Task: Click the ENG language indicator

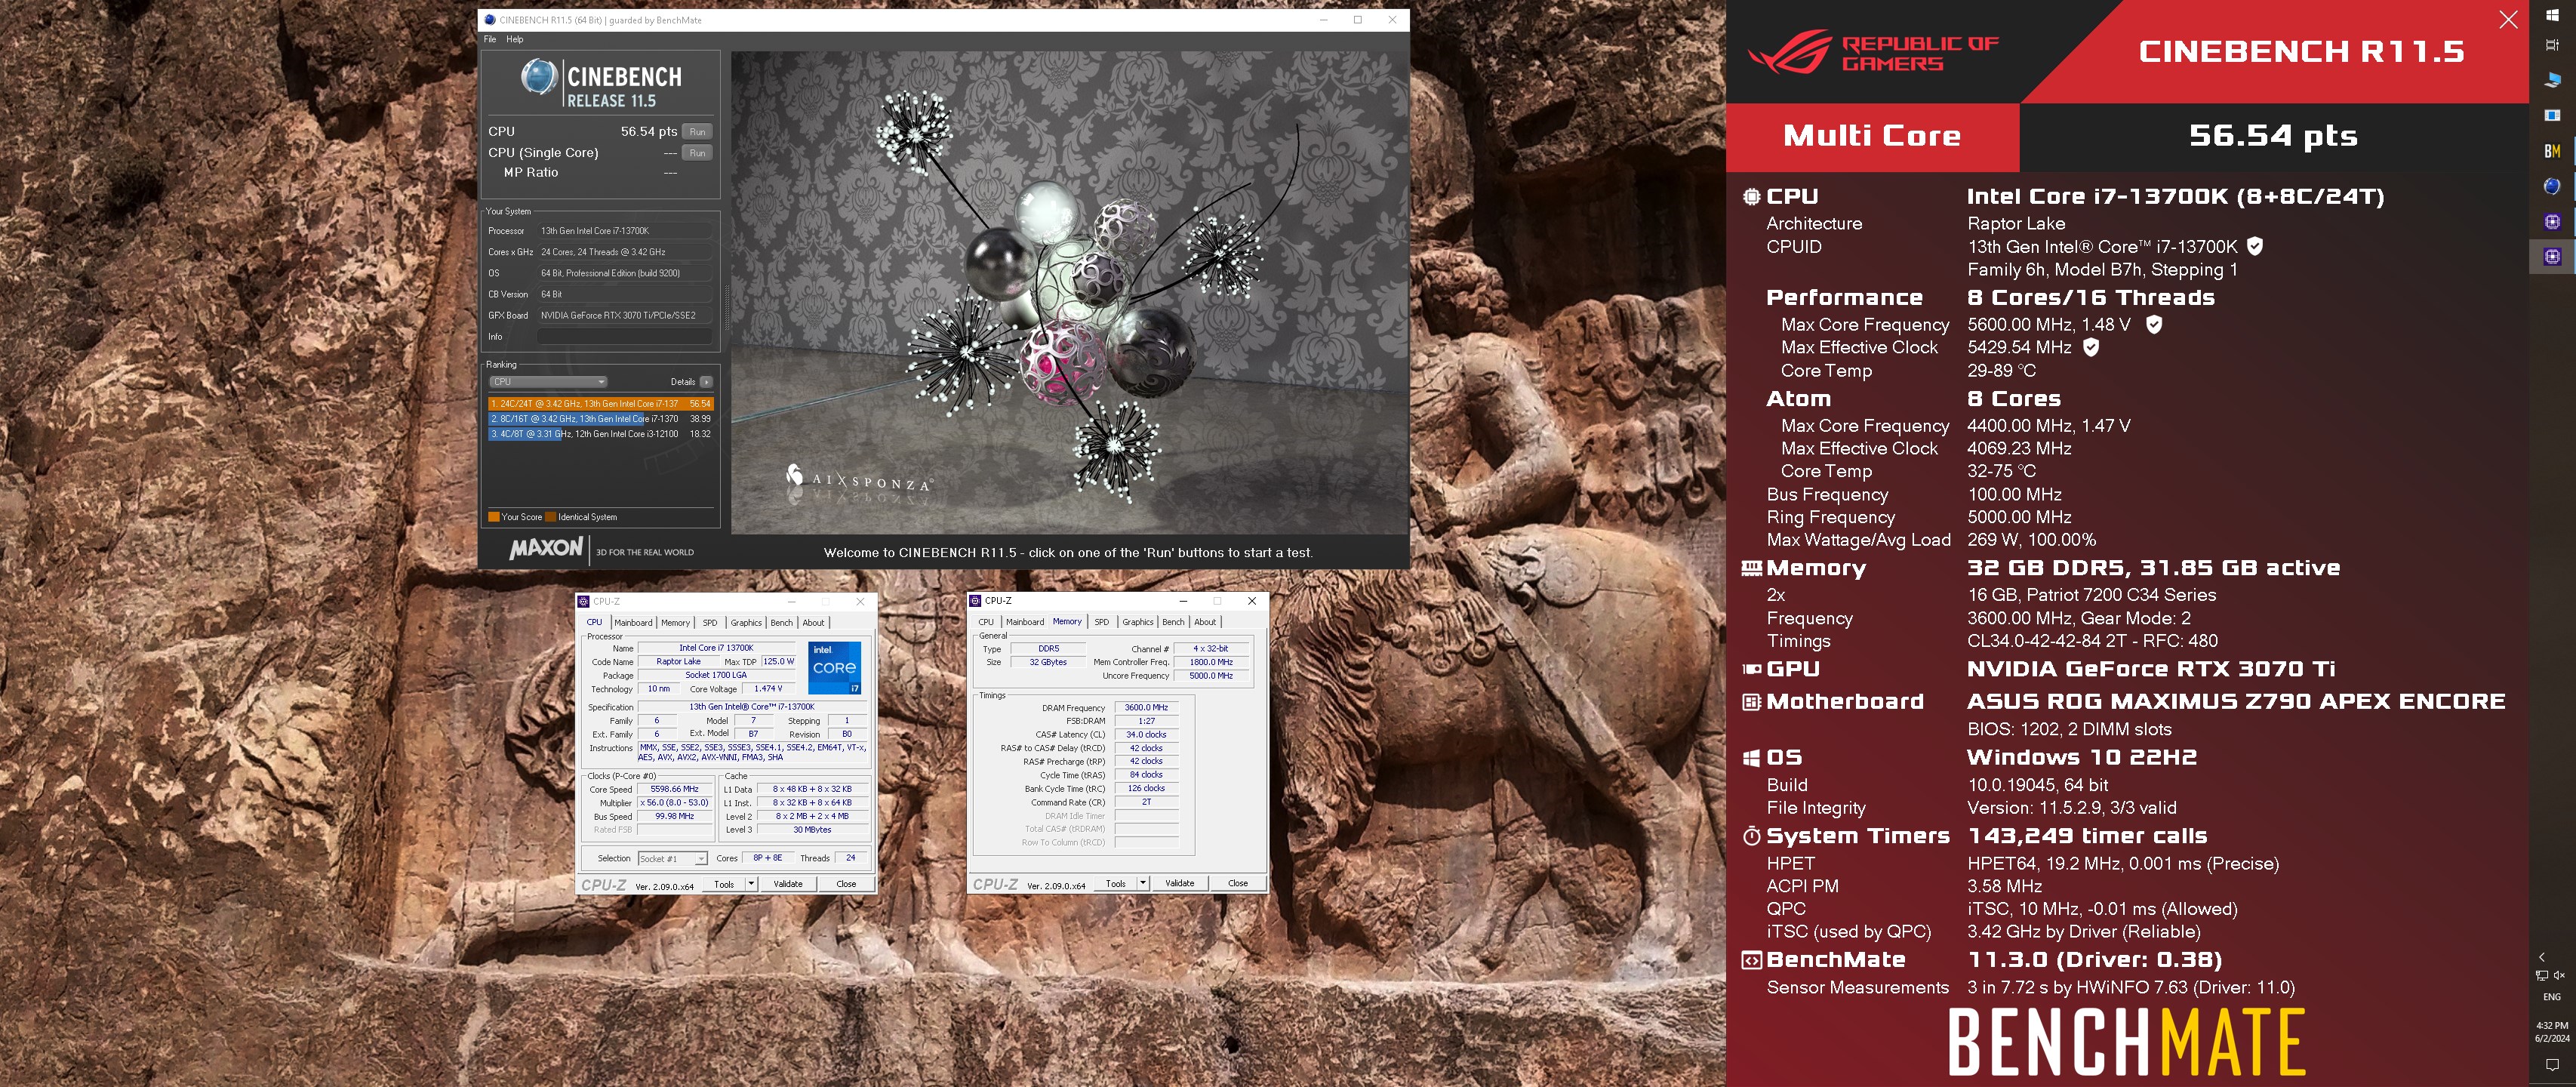Action: point(2552,997)
